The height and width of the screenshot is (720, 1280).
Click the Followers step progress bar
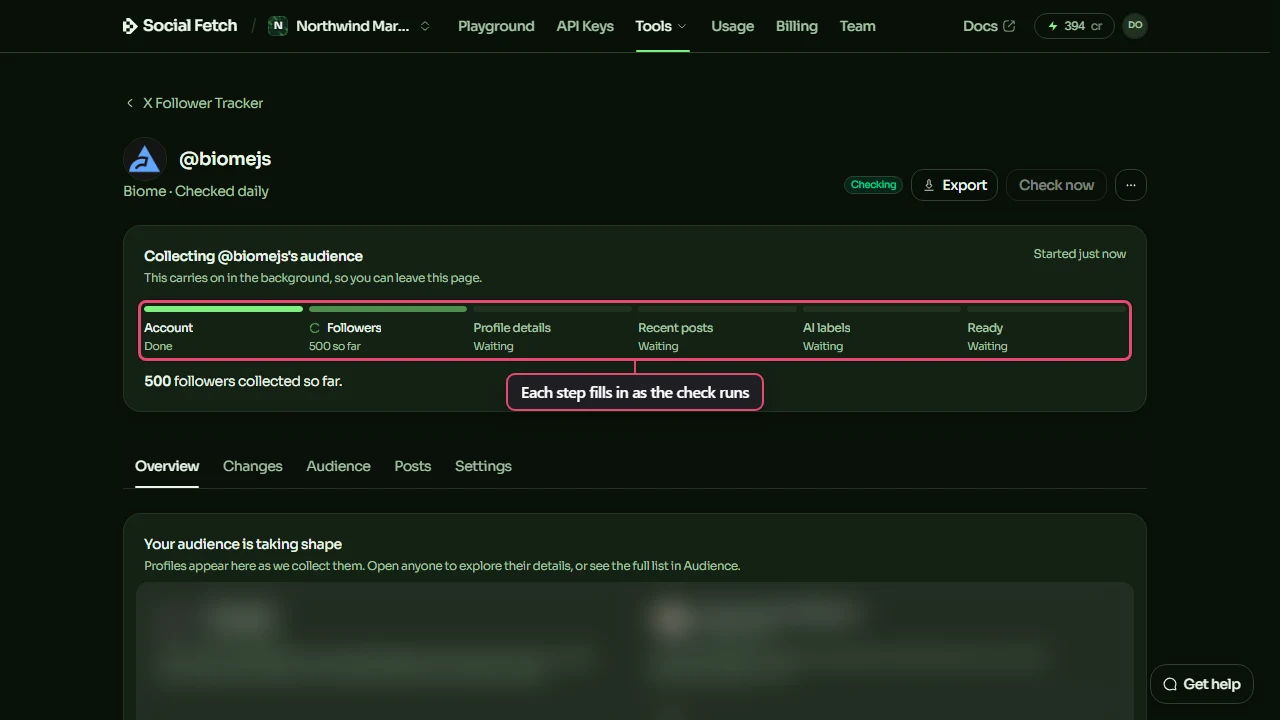(388, 309)
